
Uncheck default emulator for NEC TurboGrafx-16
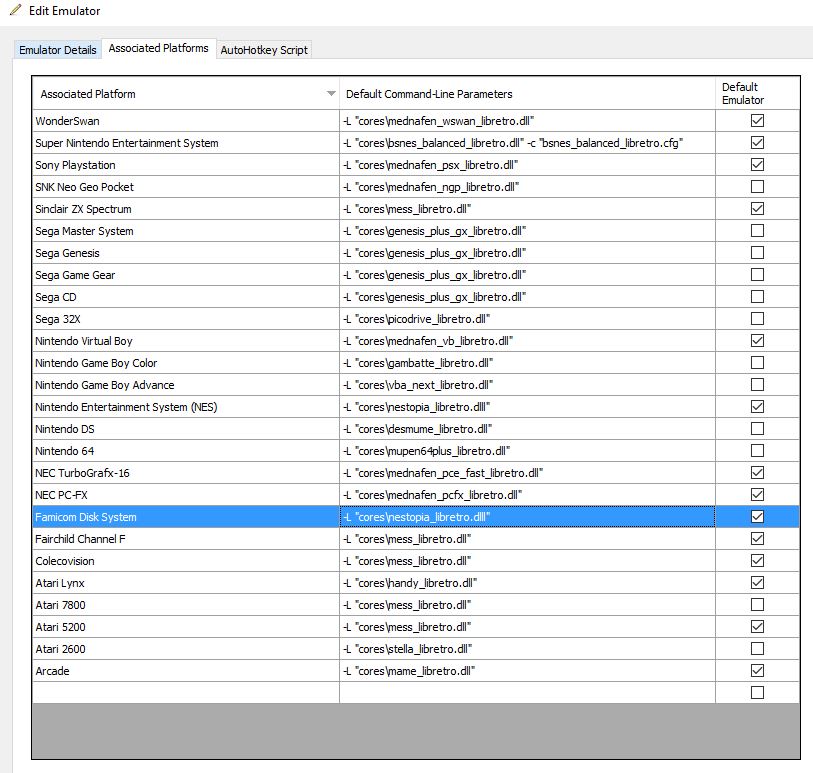click(x=758, y=473)
